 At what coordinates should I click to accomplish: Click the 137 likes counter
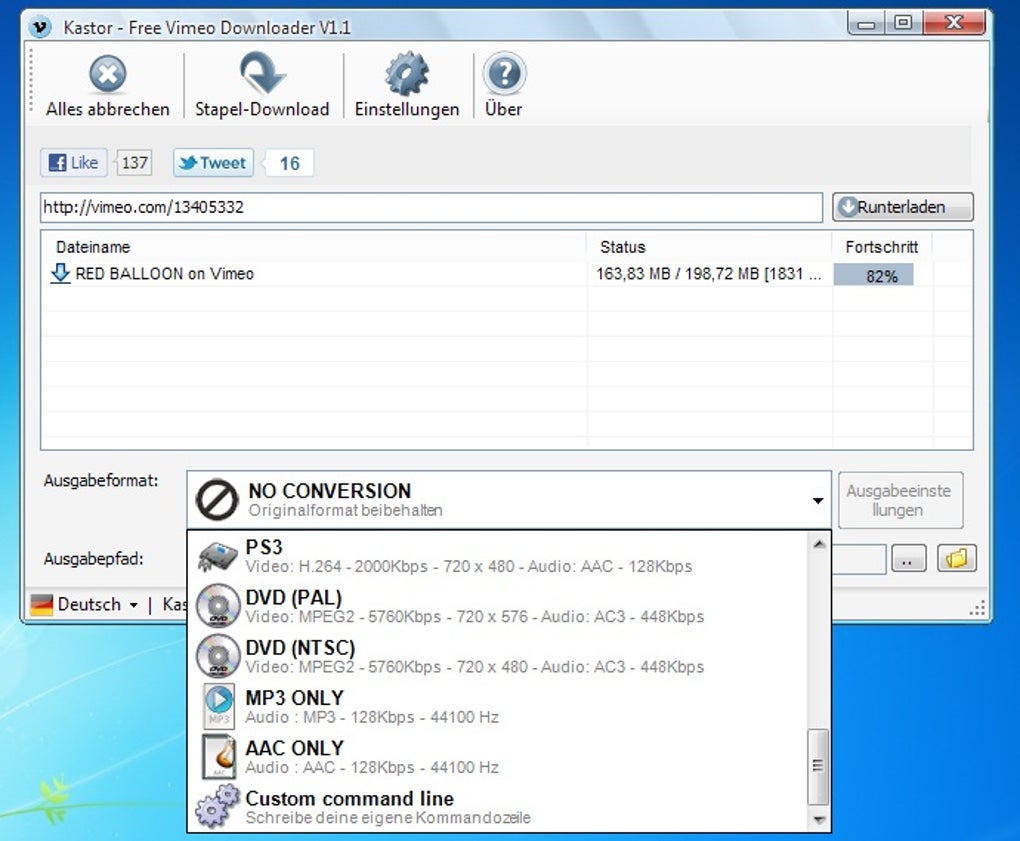pos(135,163)
